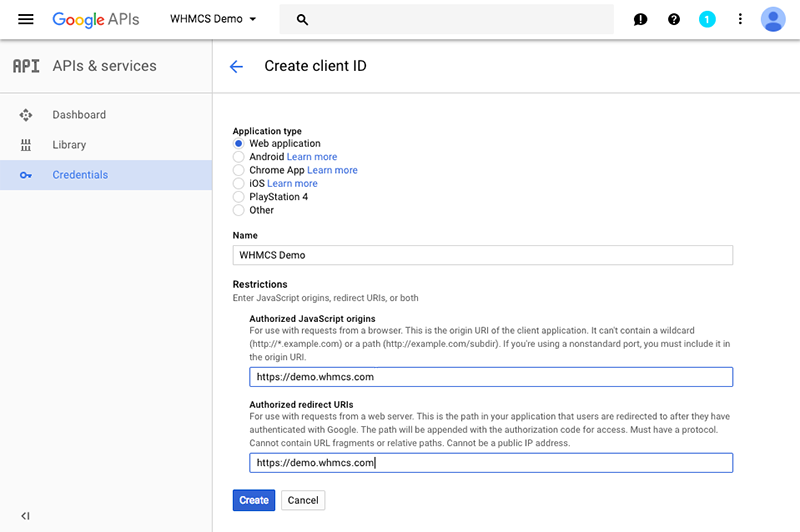The width and height of the screenshot is (800, 532).
Task: Open the feedback alert icon
Action: (640, 19)
